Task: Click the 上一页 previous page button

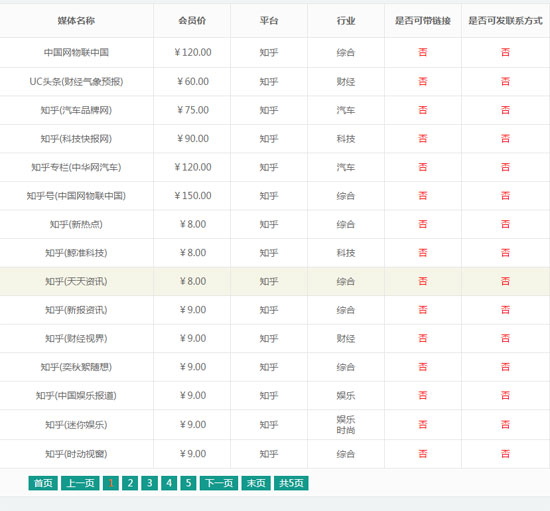Action: [x=80, y=483]
